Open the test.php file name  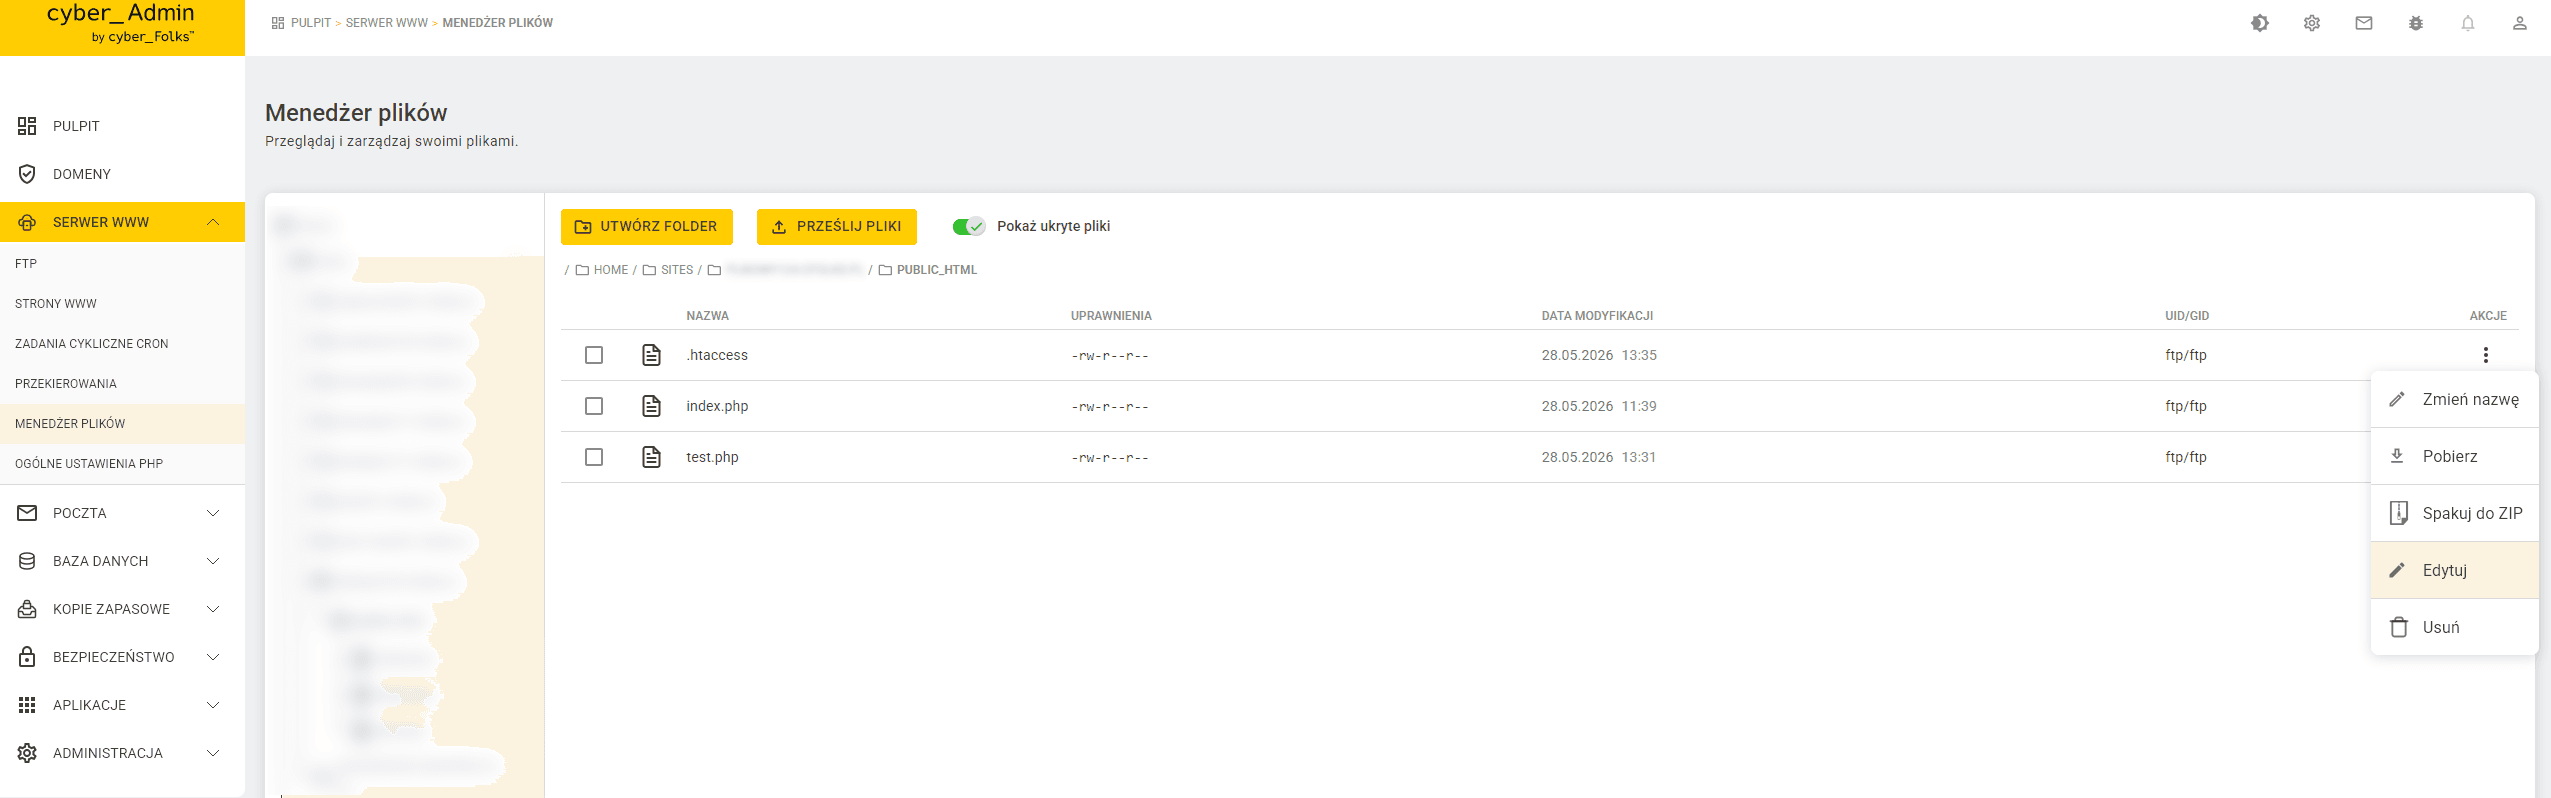click(x=712, y=457)
